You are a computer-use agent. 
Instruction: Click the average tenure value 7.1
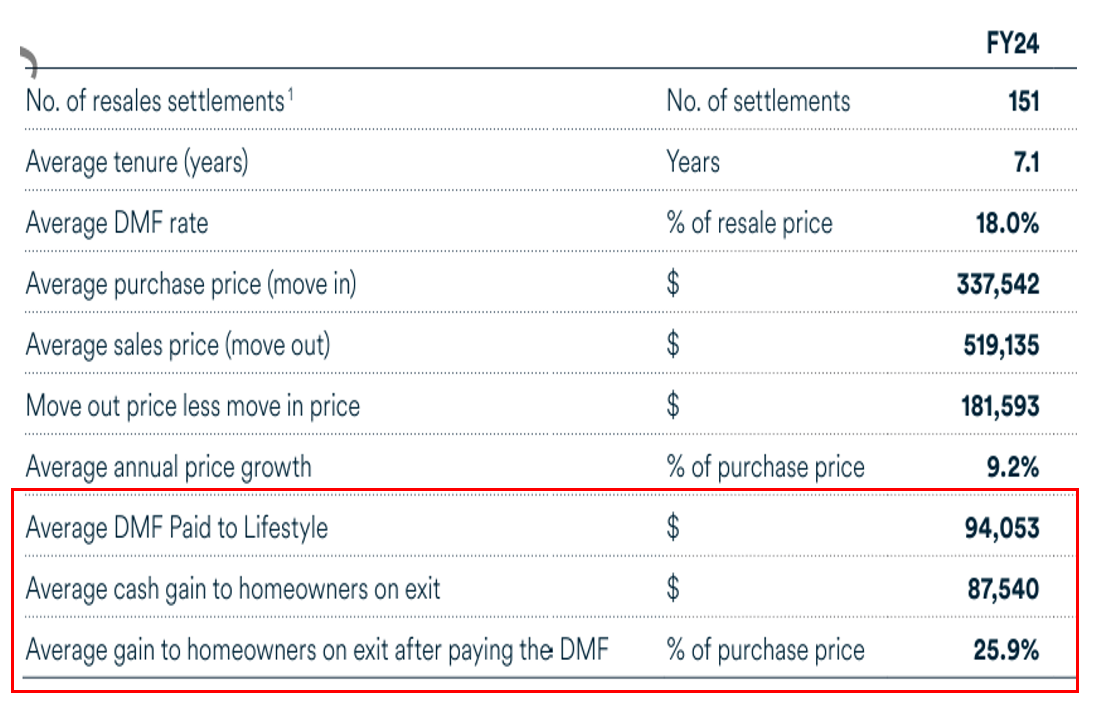click(1026, 162)
